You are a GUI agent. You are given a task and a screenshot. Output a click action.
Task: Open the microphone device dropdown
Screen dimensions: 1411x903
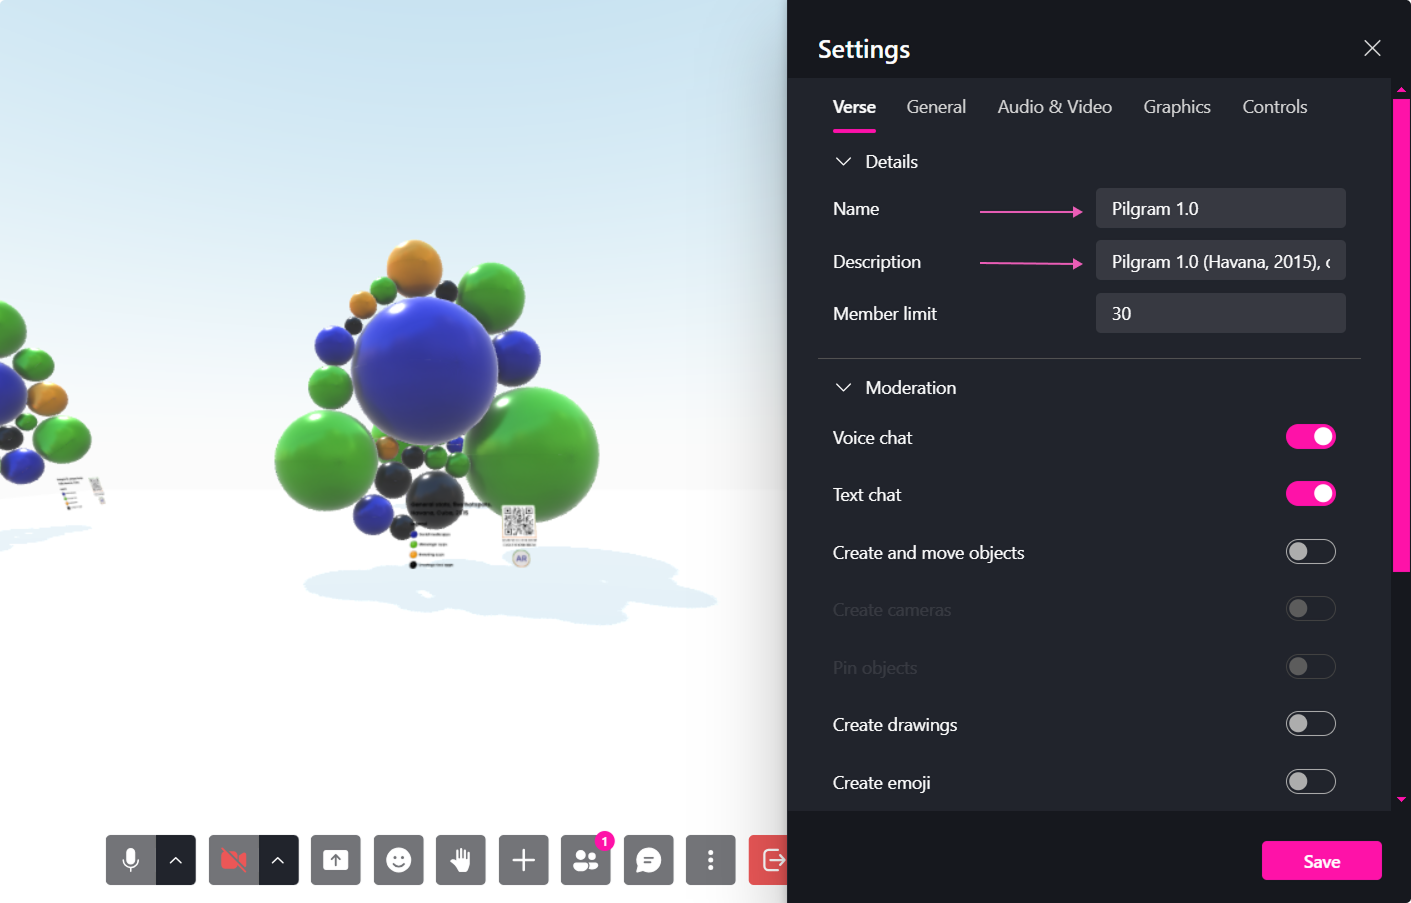coord(176,860)
